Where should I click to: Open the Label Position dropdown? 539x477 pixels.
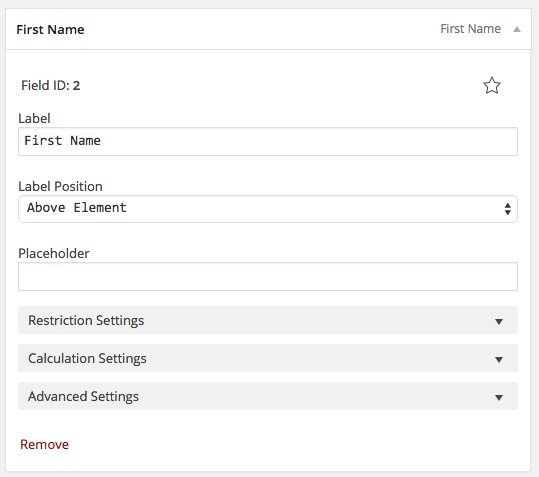(268, 209)
